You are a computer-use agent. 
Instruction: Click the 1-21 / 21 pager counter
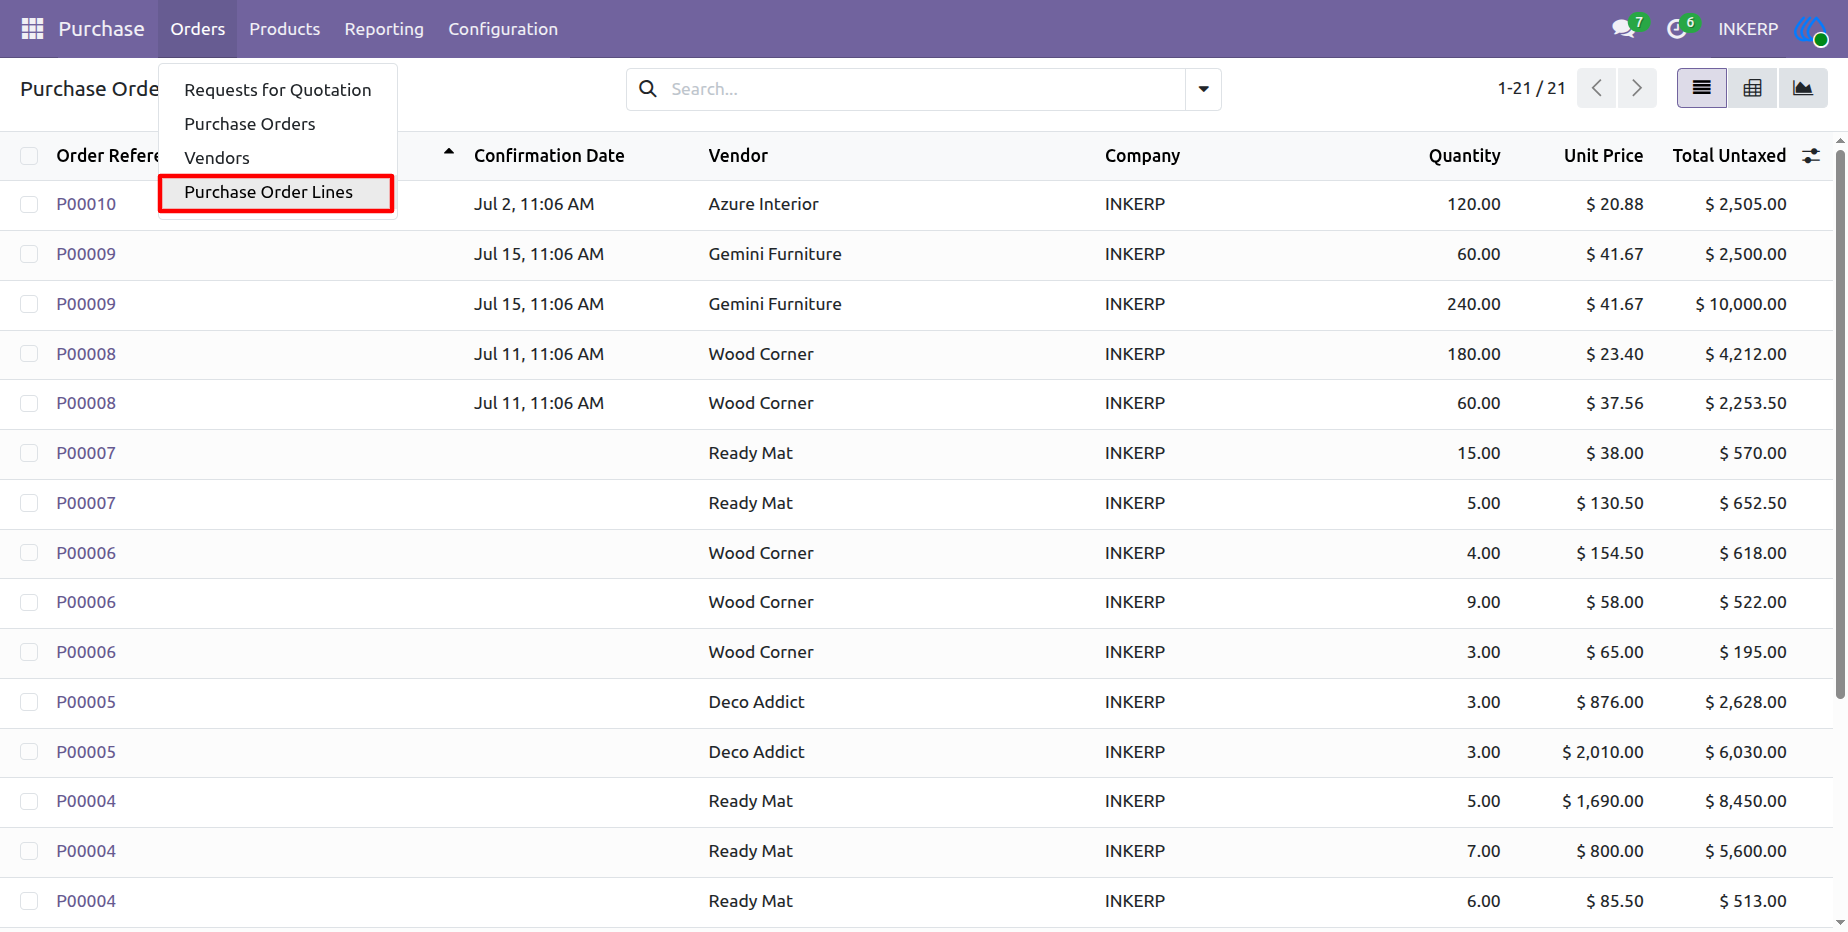coord(1531,88)
